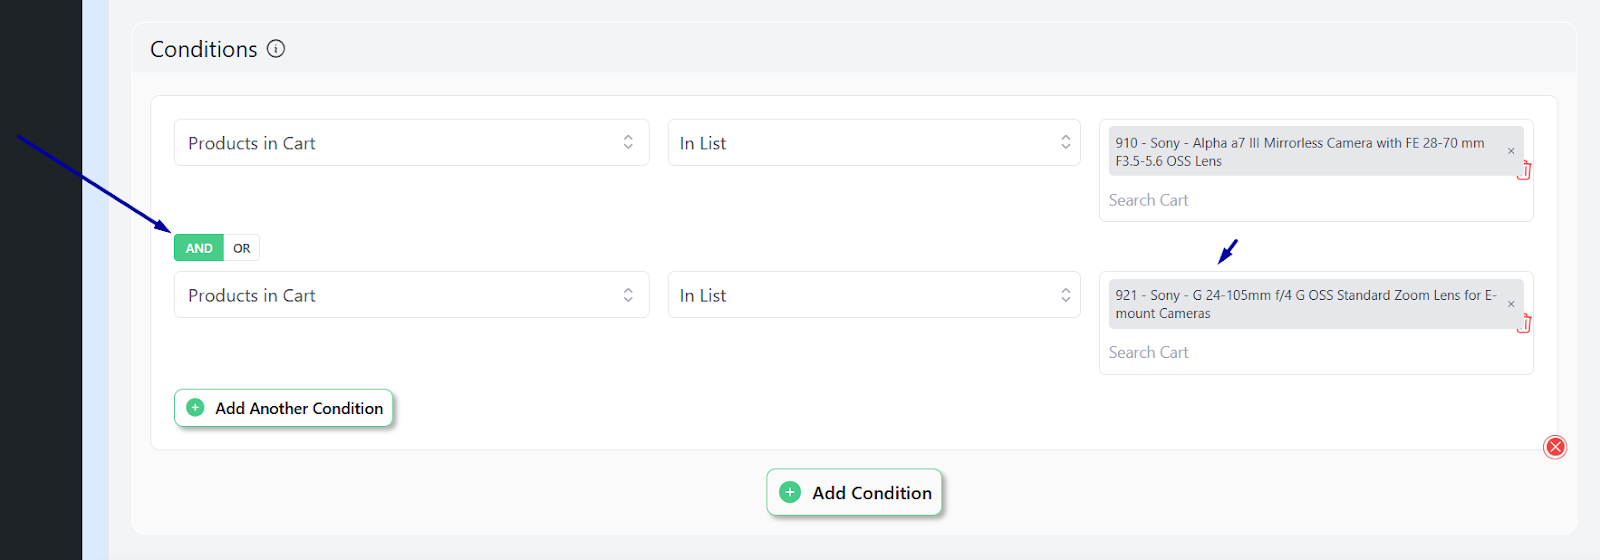Expand the first In List dropdown
1600x560 pixels.
coord(874,143)
